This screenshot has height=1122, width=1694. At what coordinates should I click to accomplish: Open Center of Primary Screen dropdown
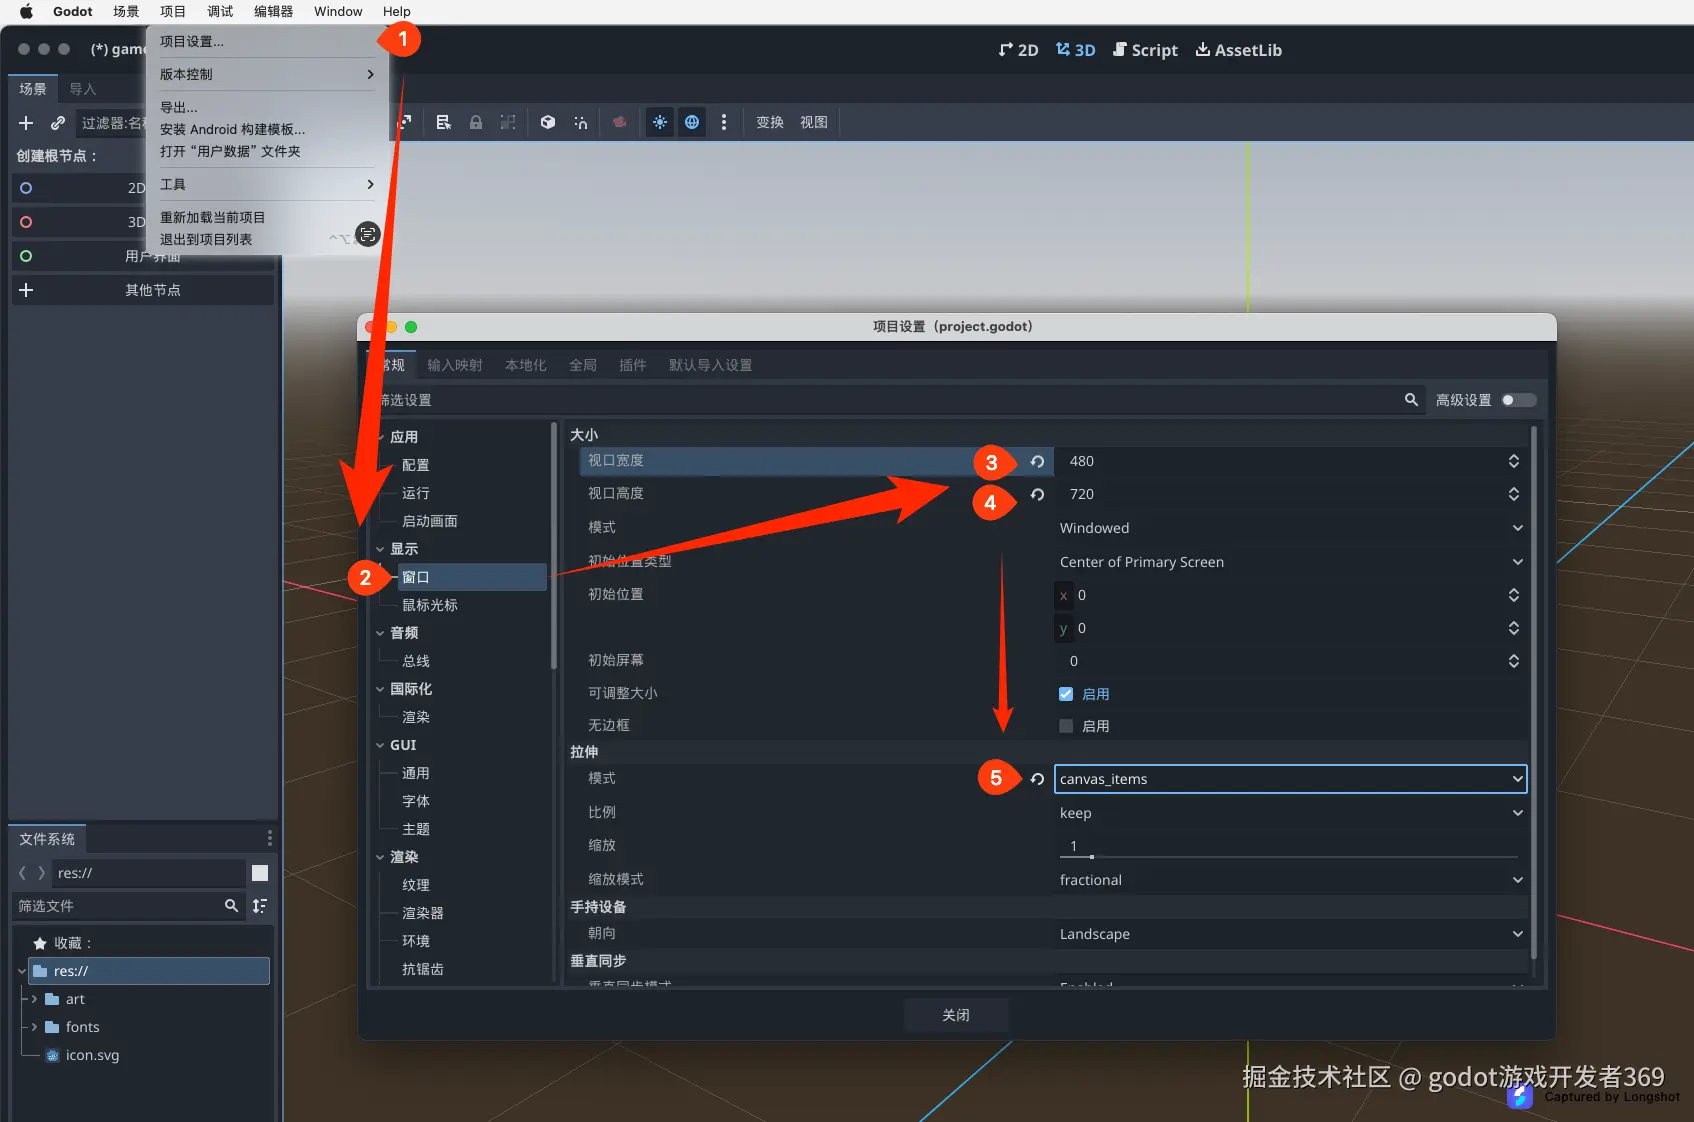pyautogui.click(x=1291, y=562)
